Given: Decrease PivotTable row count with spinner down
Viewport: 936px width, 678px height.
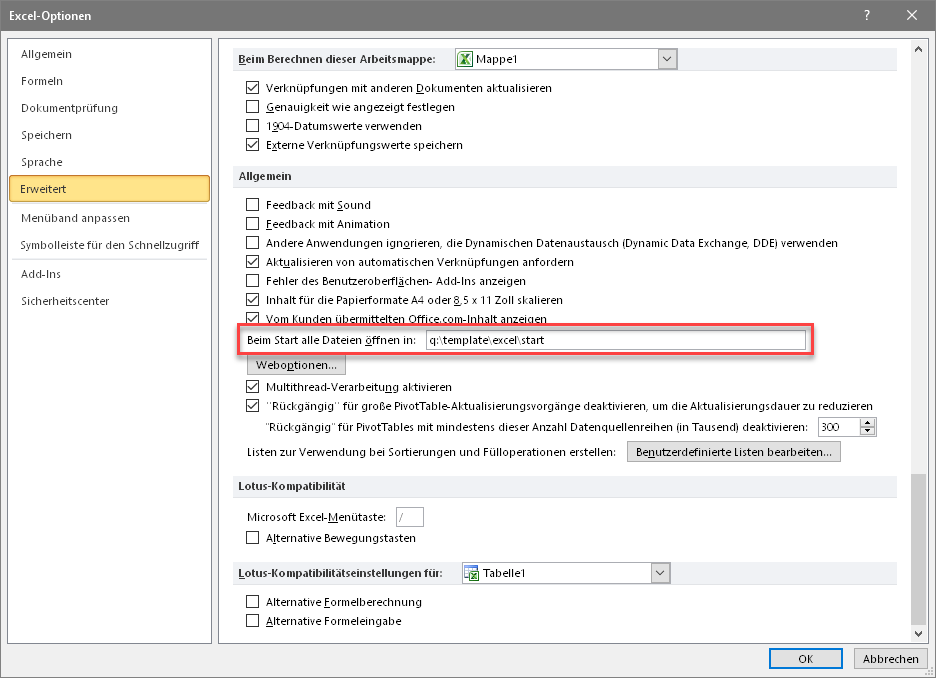Looking at the screenshot, I should pos(868,432).
